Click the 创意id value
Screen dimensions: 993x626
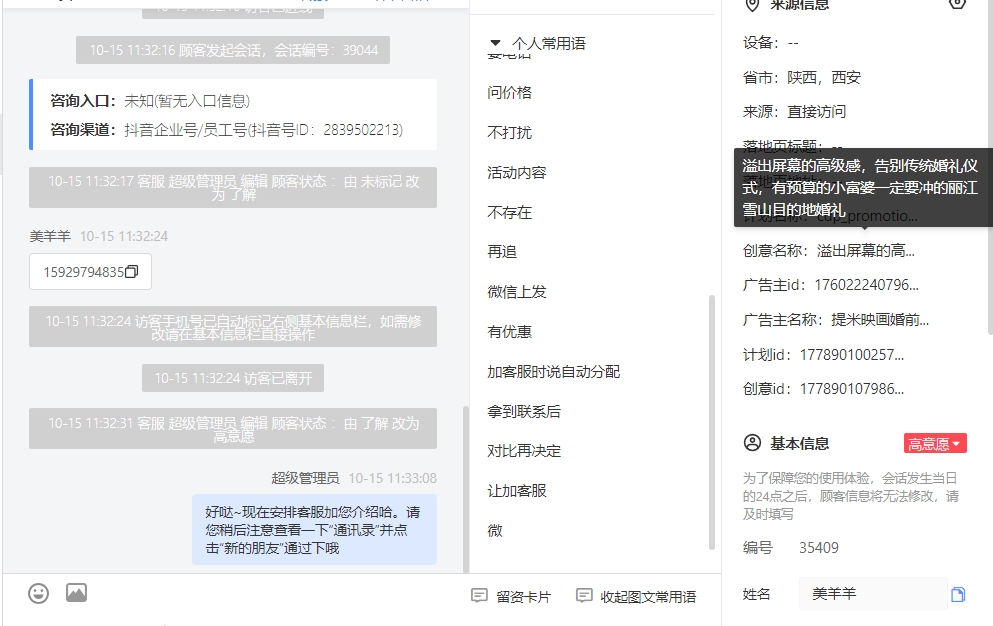pos(852,388)
